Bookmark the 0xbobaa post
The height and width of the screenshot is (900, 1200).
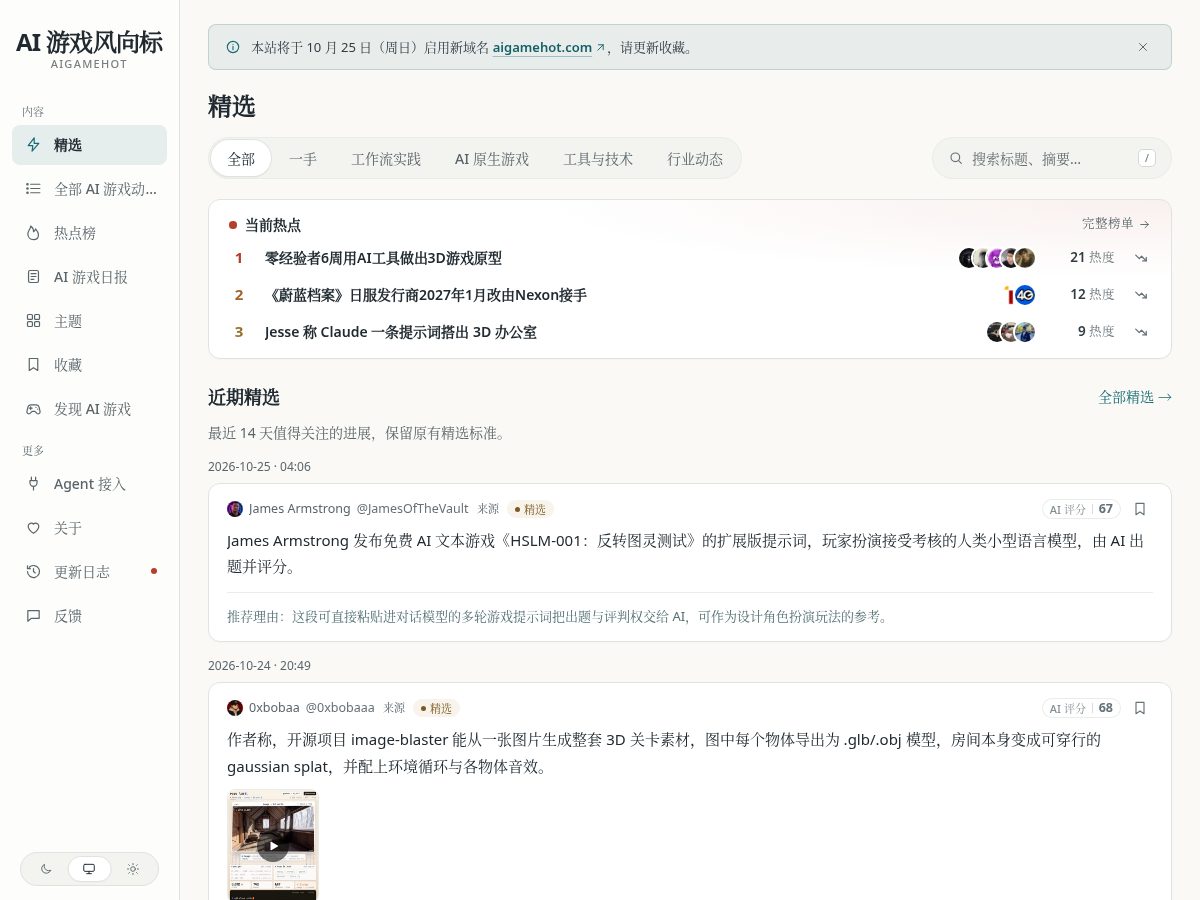coord(1140,708)
